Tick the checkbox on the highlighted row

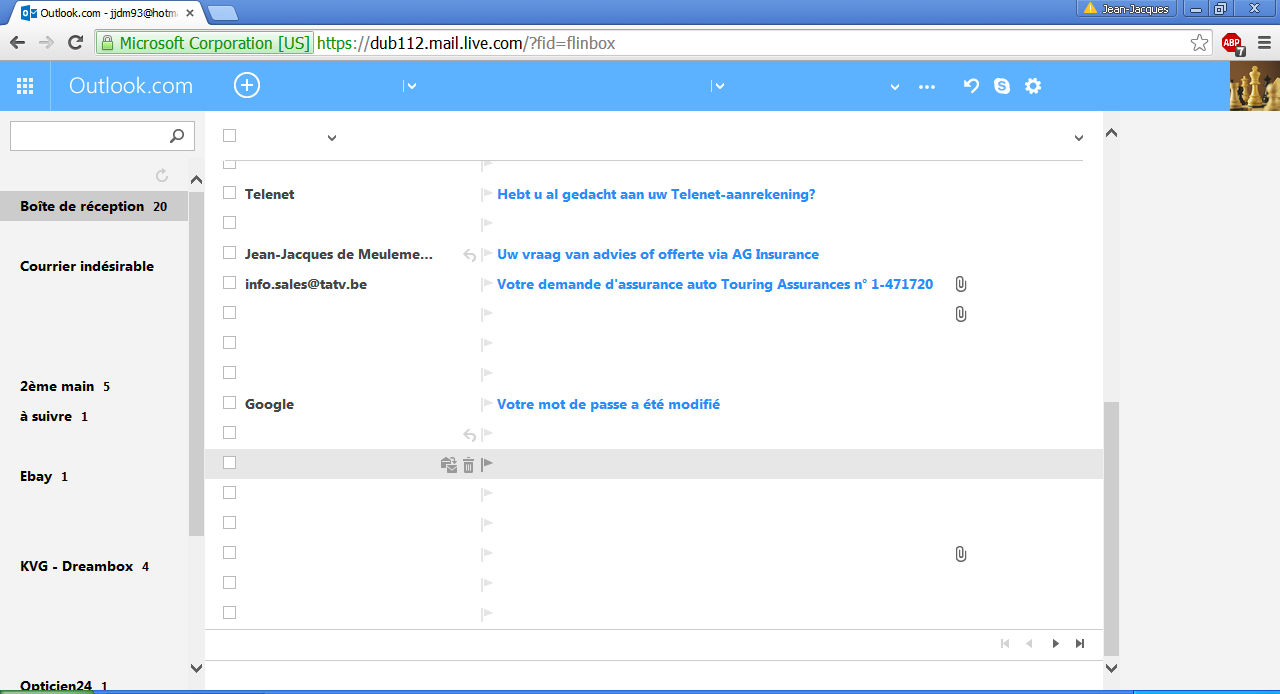point(229,463)
